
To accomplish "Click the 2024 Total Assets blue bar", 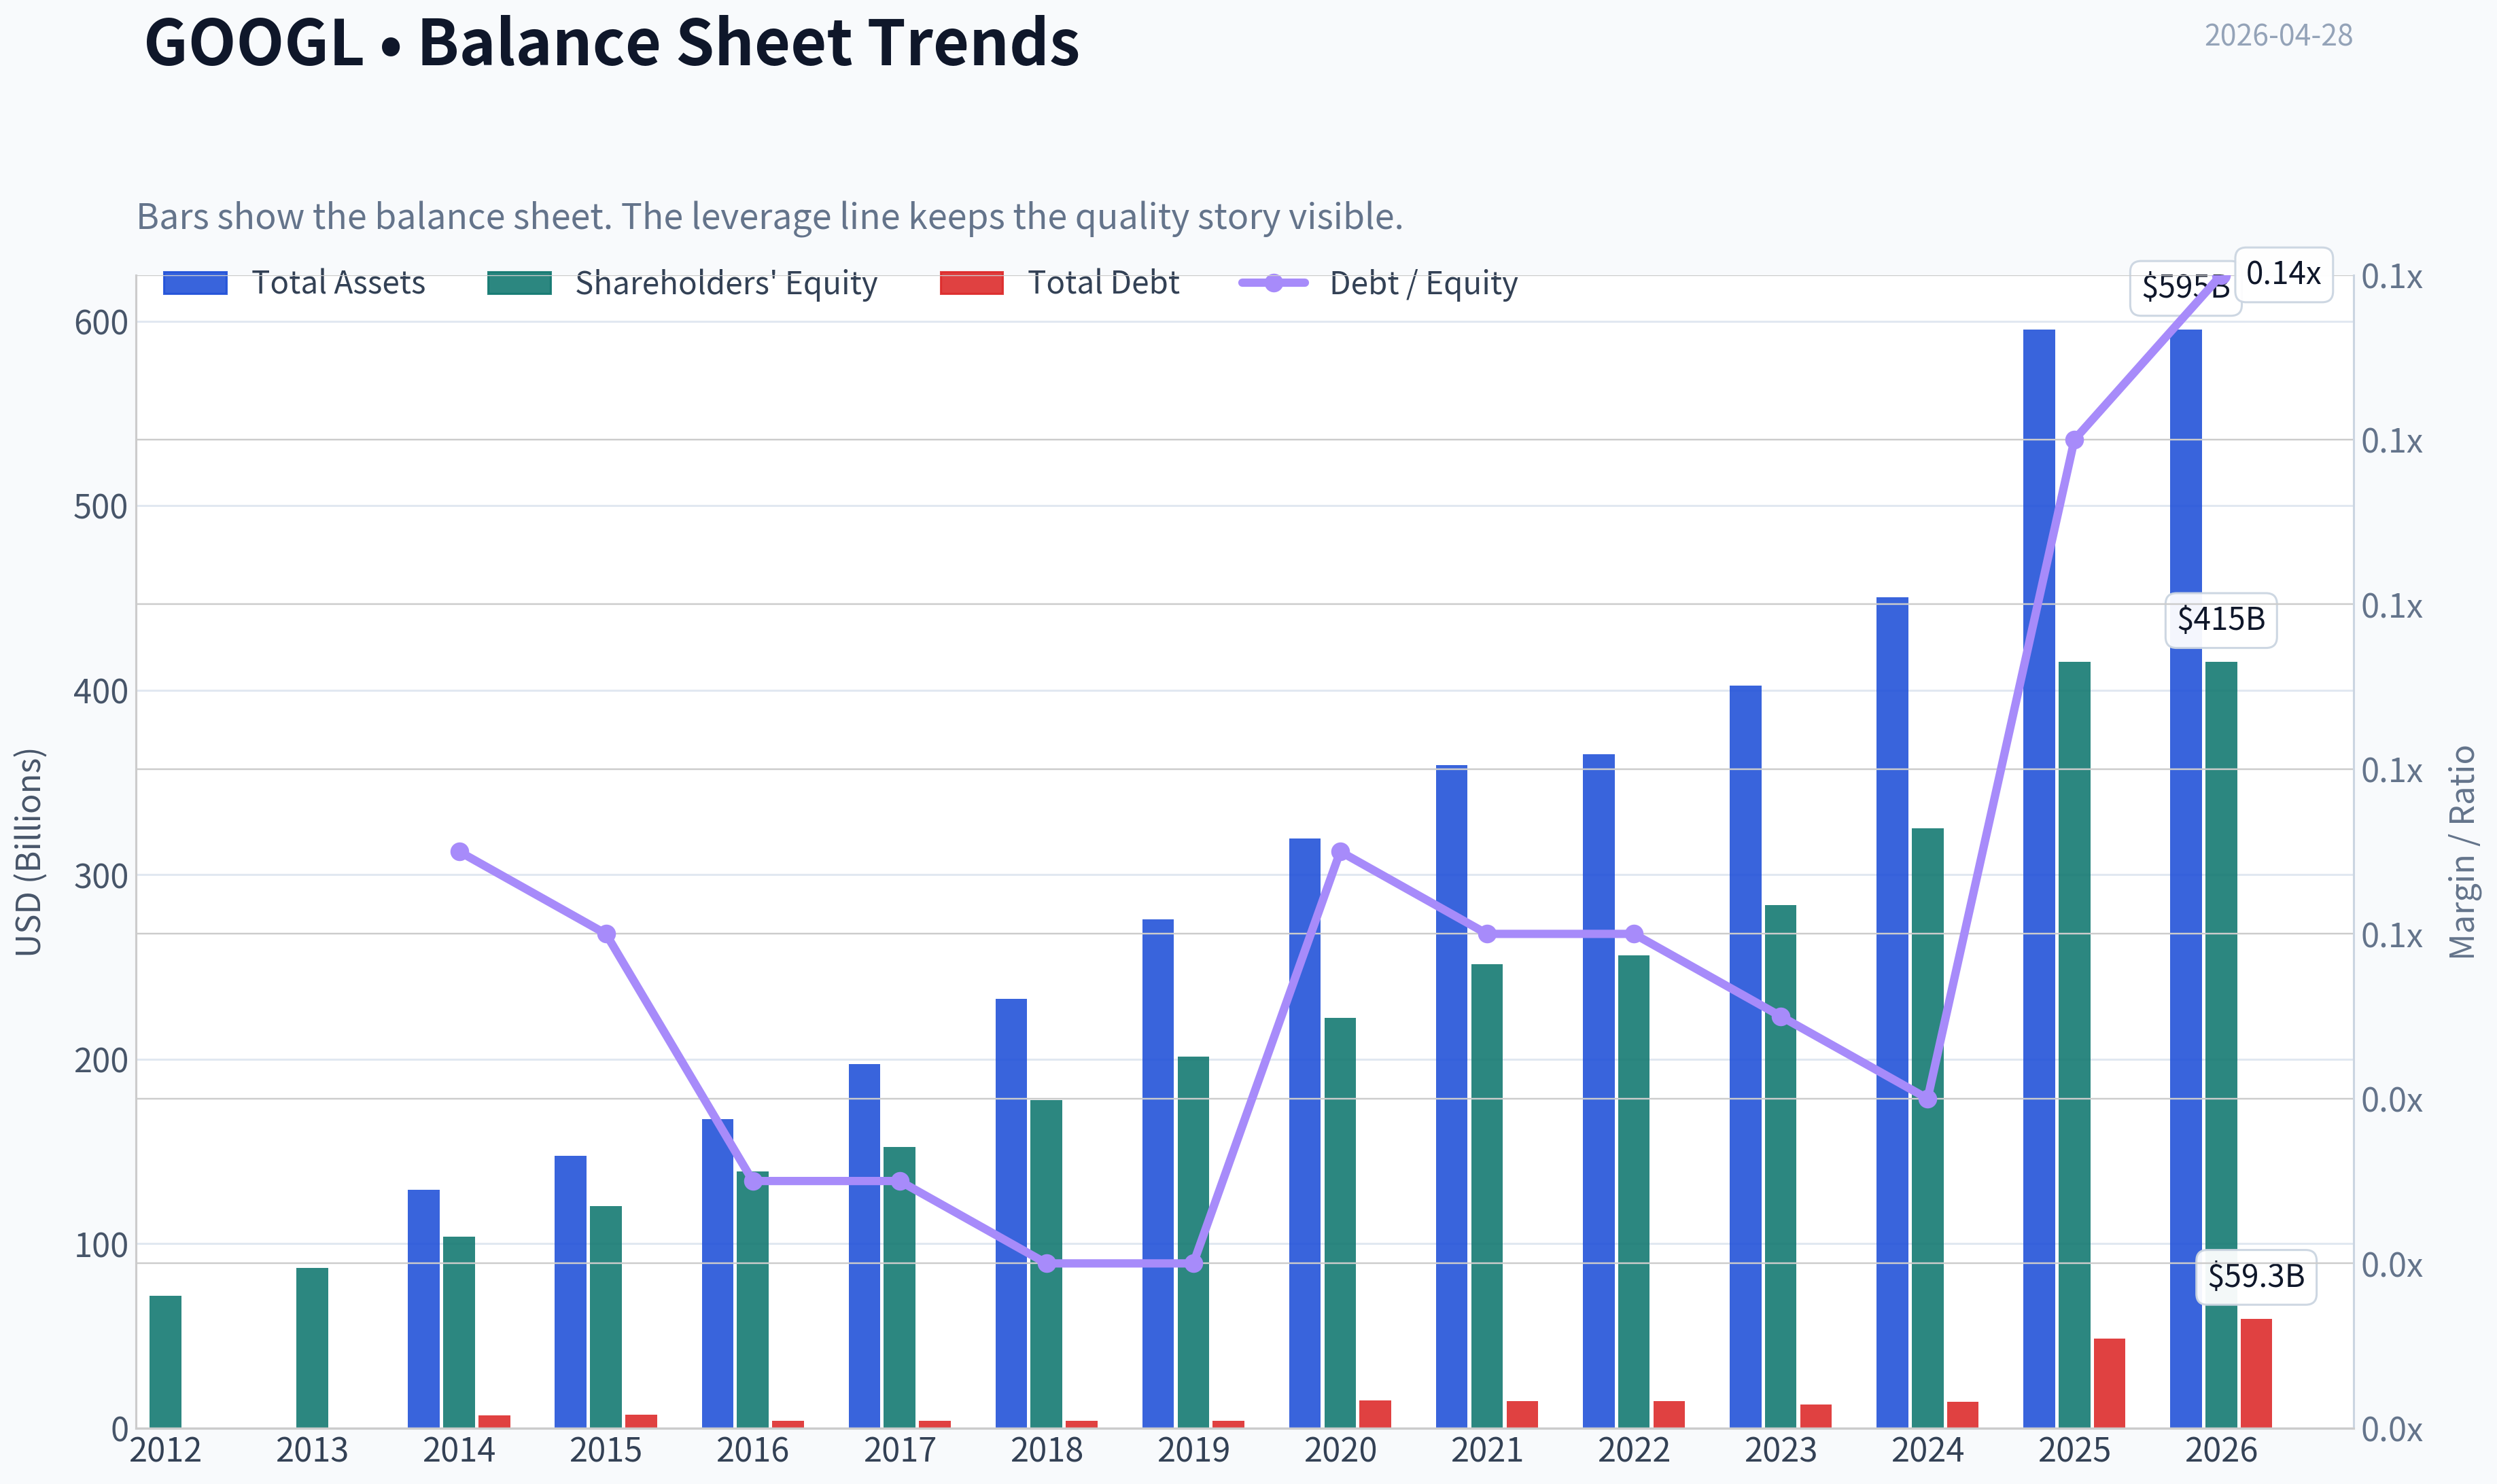I will click(1892, 1013).
